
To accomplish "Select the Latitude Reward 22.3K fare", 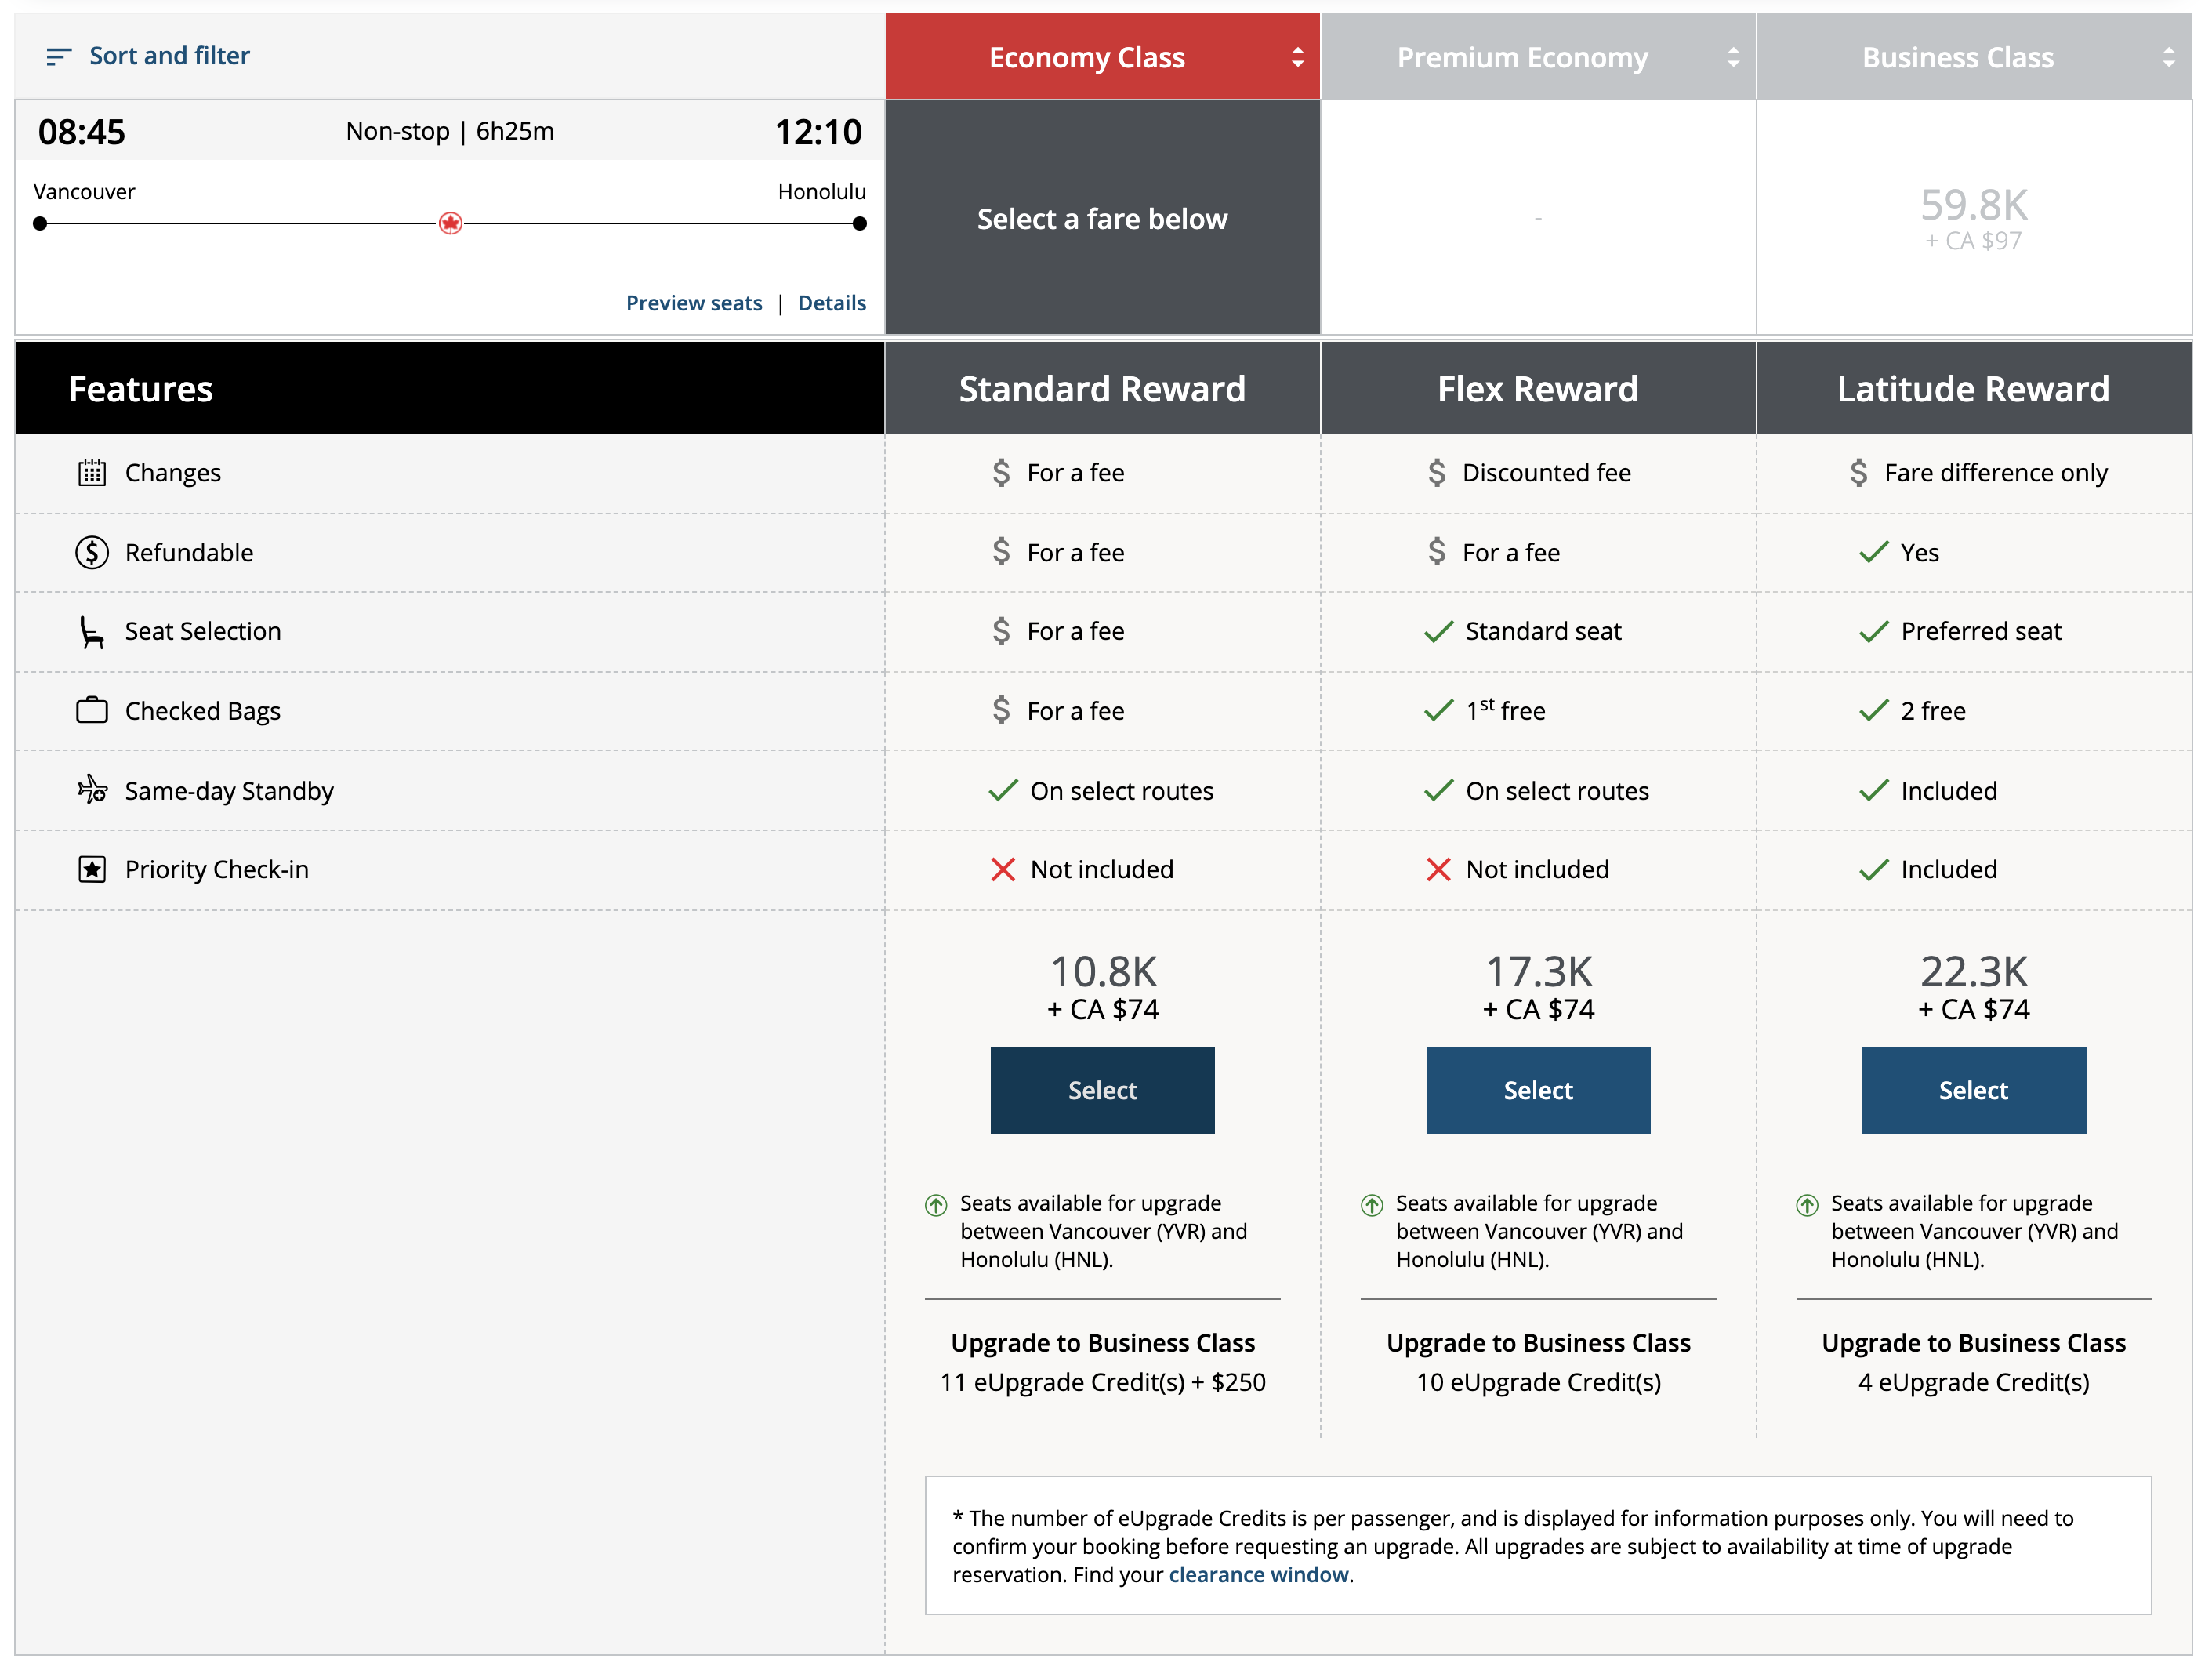I will [1973, 1090].
